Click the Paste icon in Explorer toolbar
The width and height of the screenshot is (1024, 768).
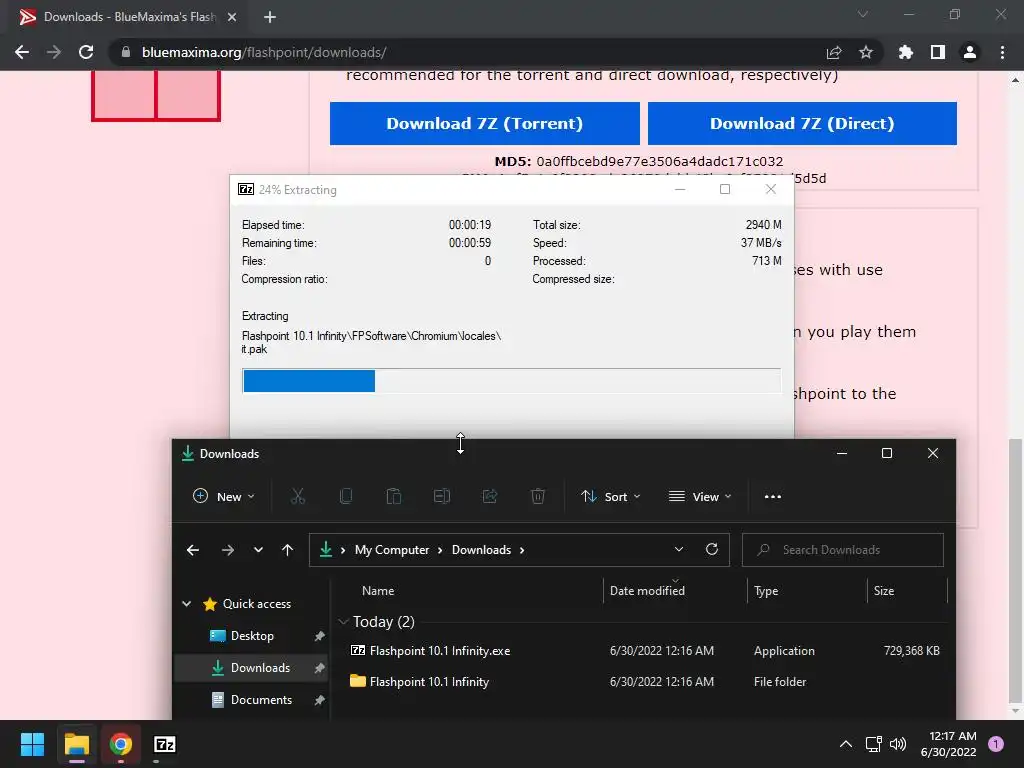(394, 496)
